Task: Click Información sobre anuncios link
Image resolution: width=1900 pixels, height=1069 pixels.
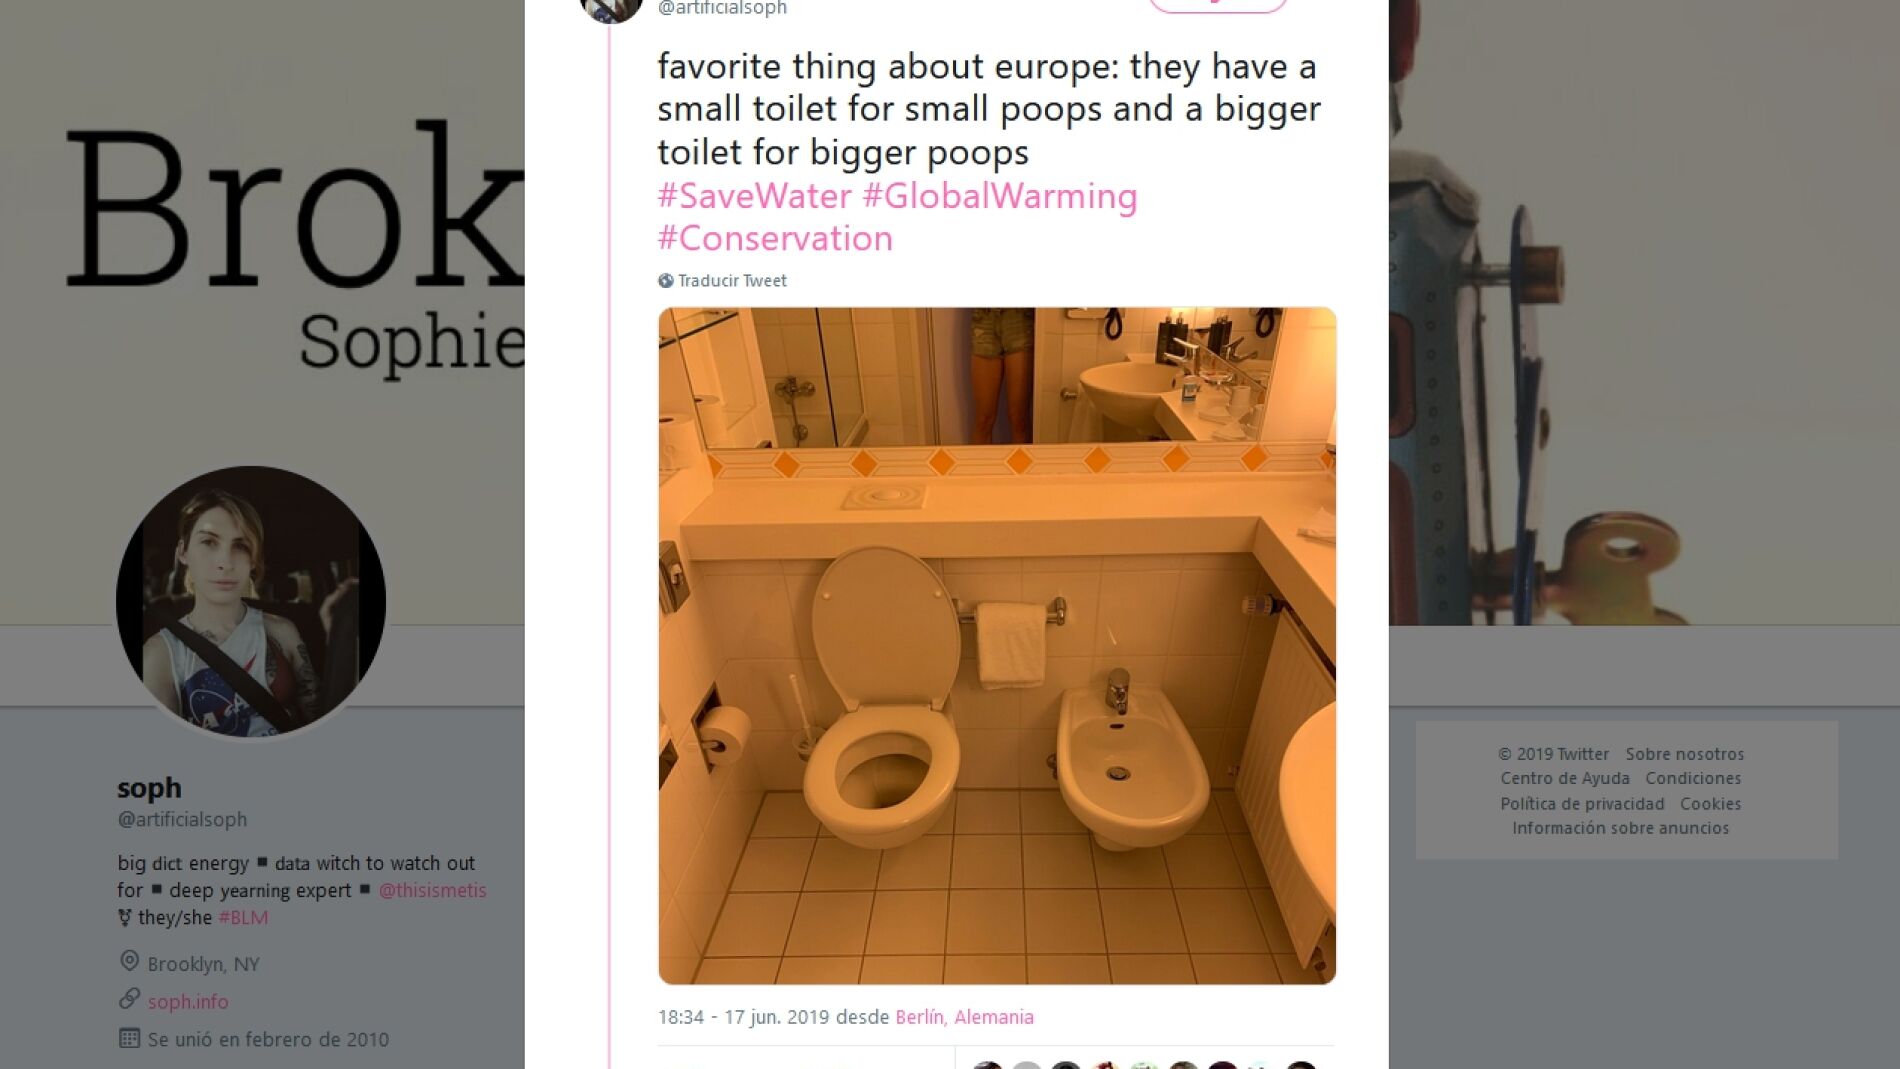Action: pos(1620,828)
